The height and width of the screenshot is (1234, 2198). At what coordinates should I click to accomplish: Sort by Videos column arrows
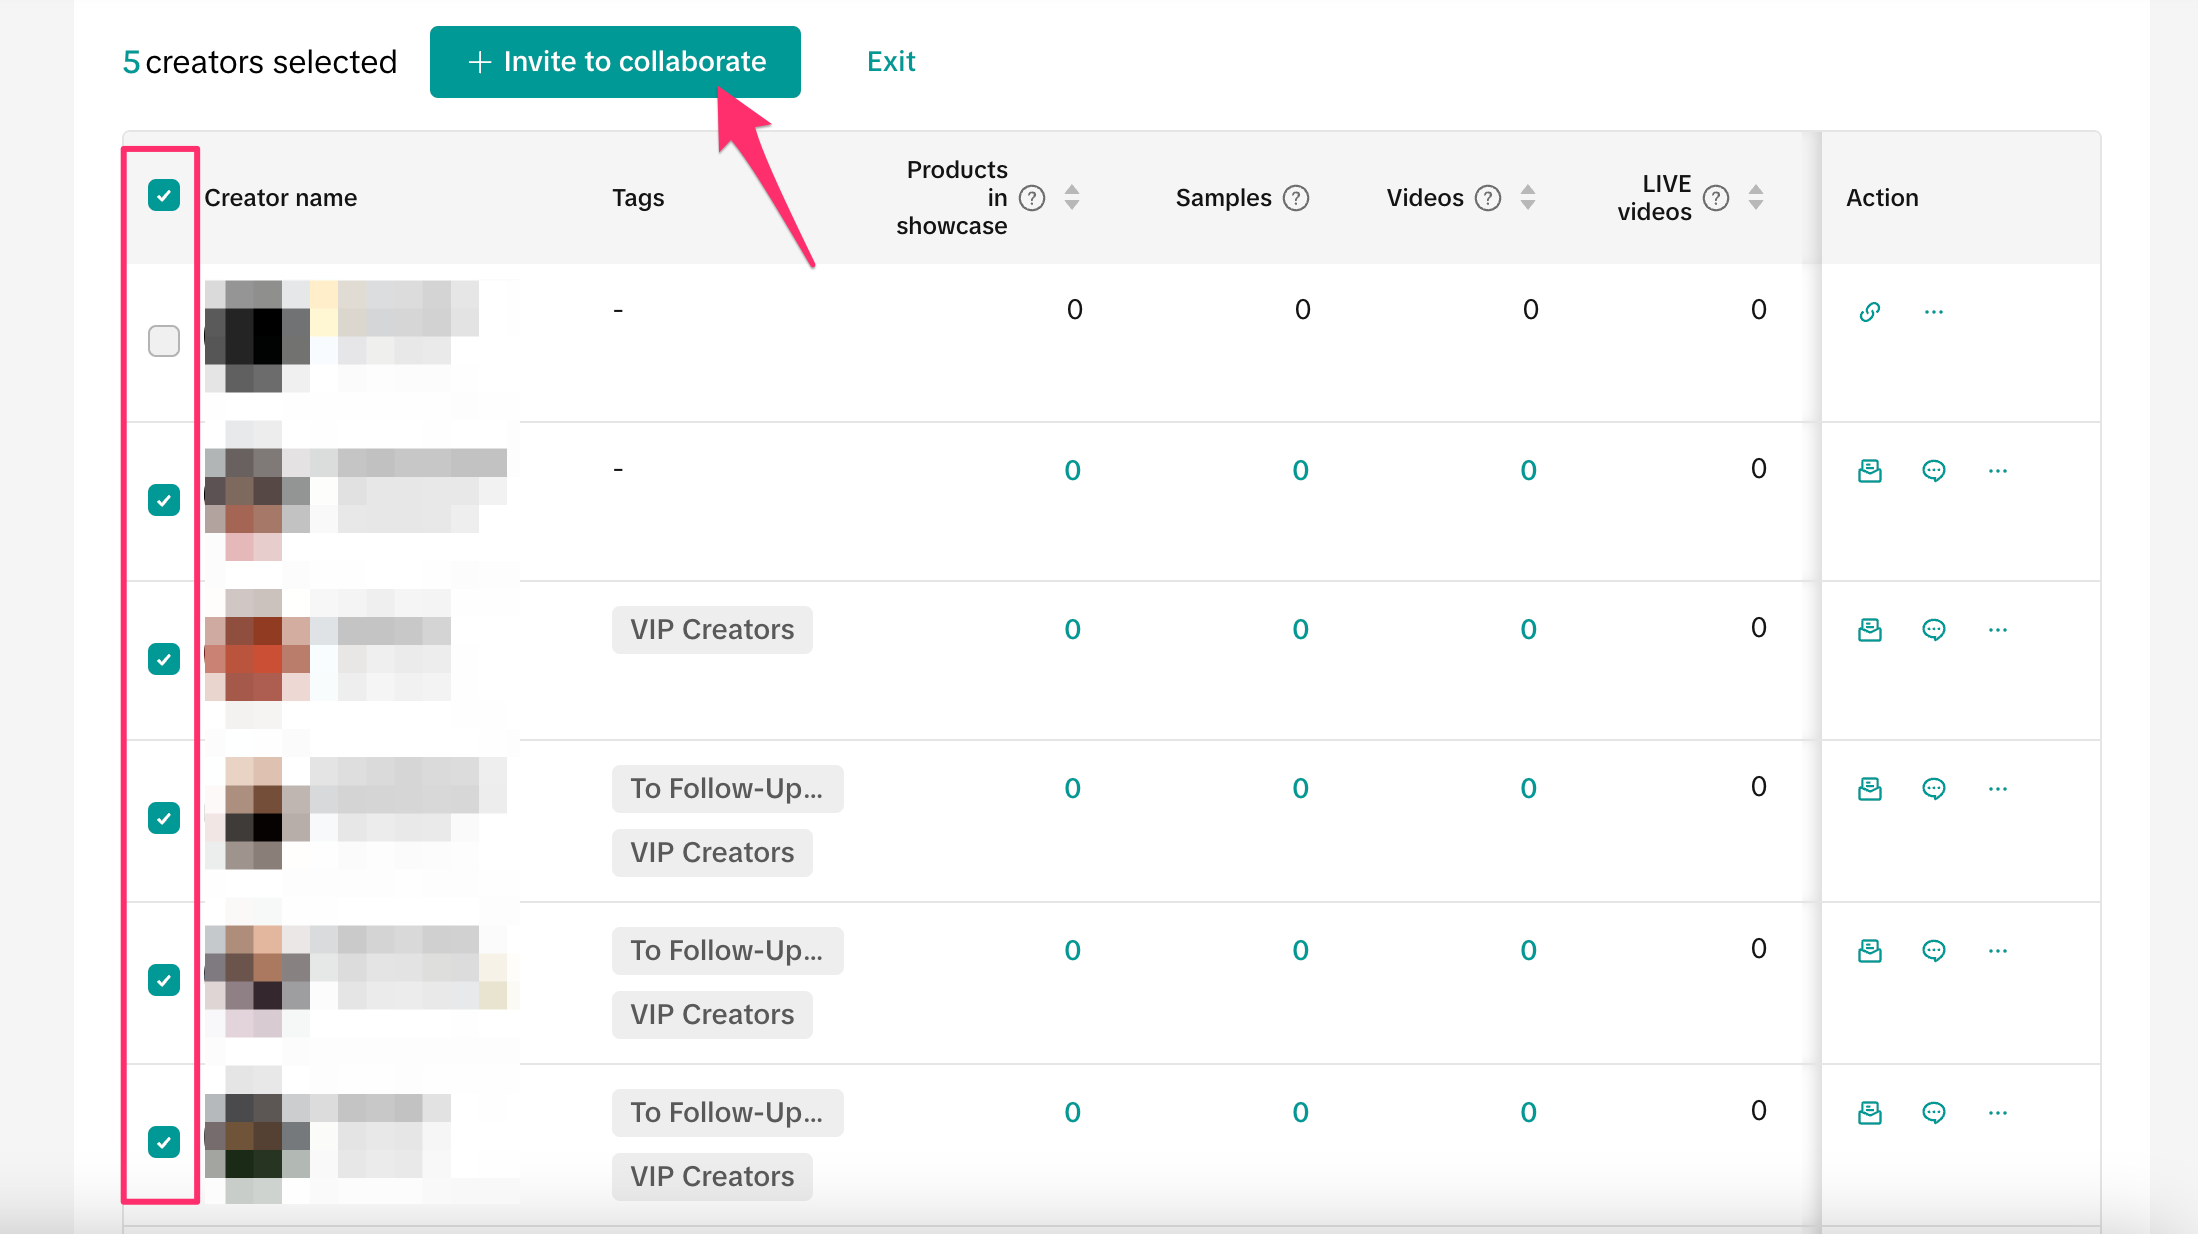pyautogui.click(x=1528, y=198)
